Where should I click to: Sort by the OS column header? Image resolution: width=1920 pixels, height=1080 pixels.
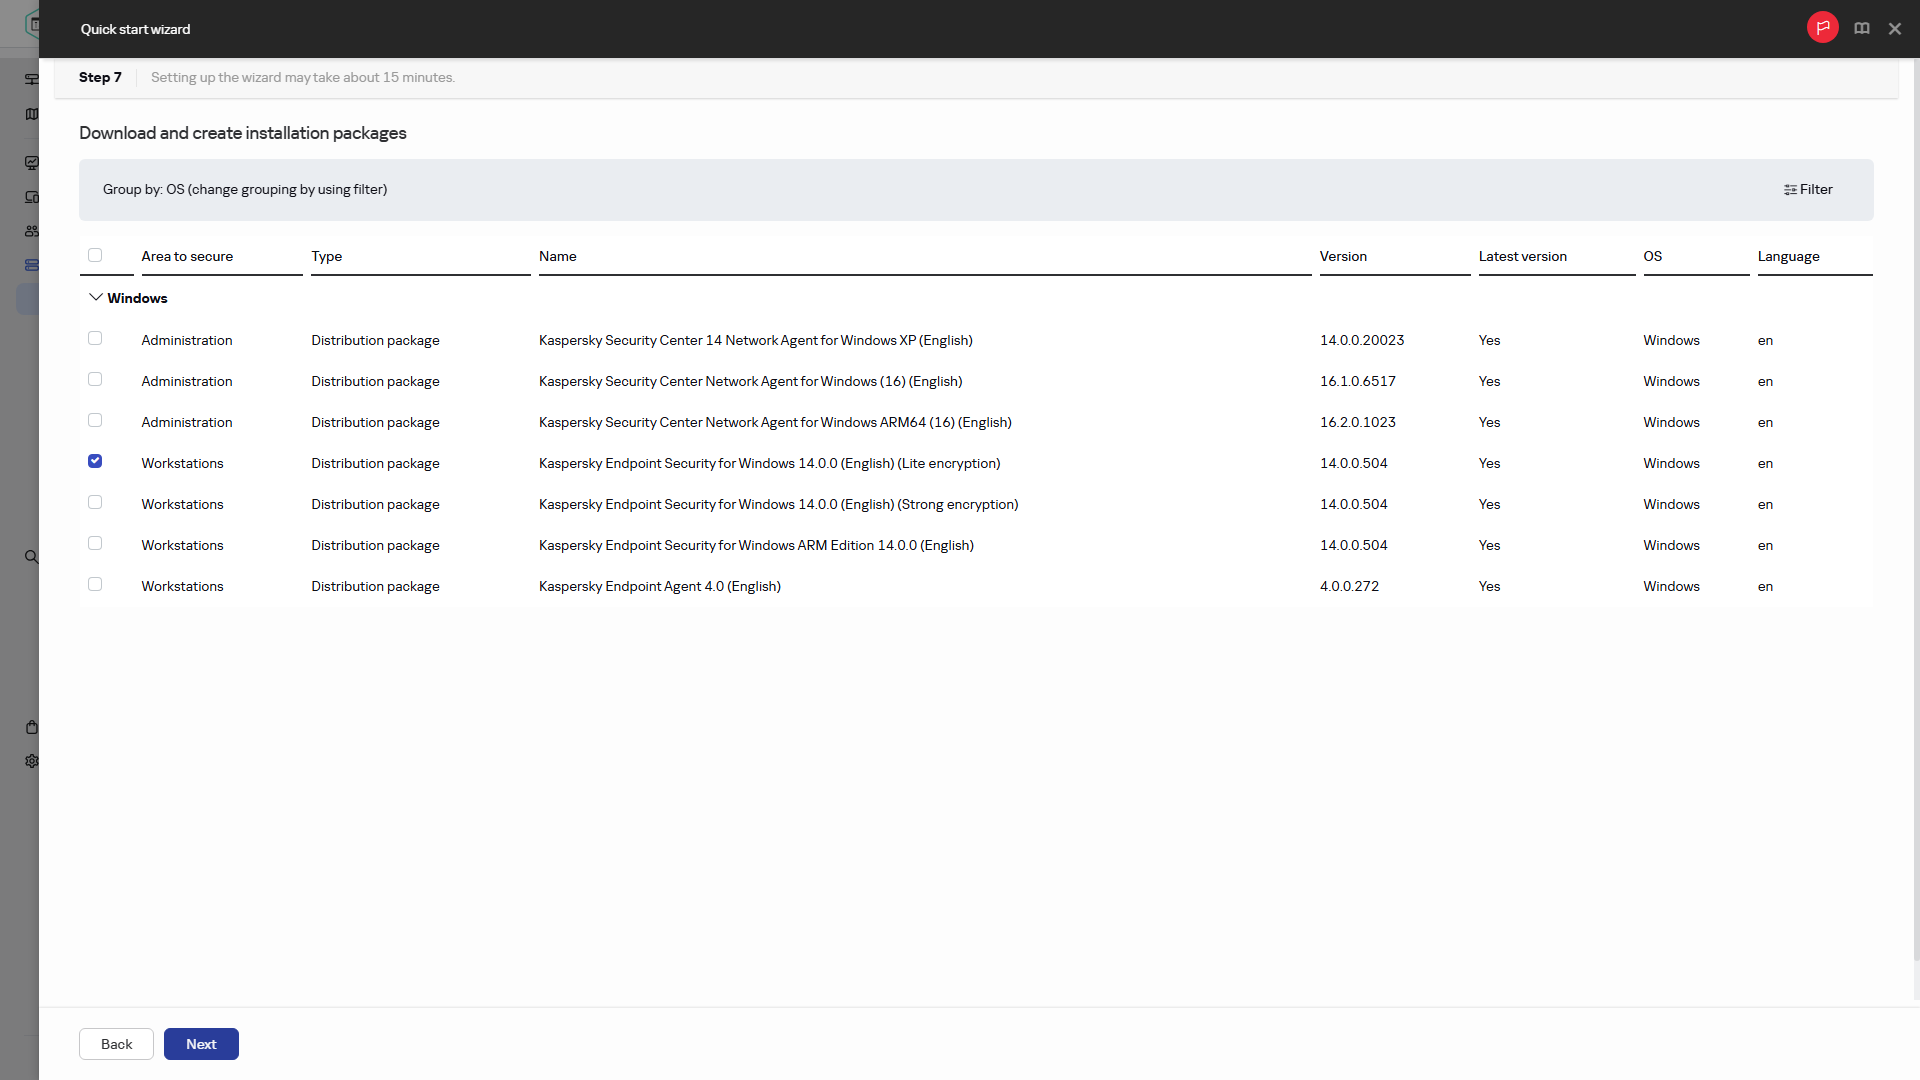coord(1652,257)
